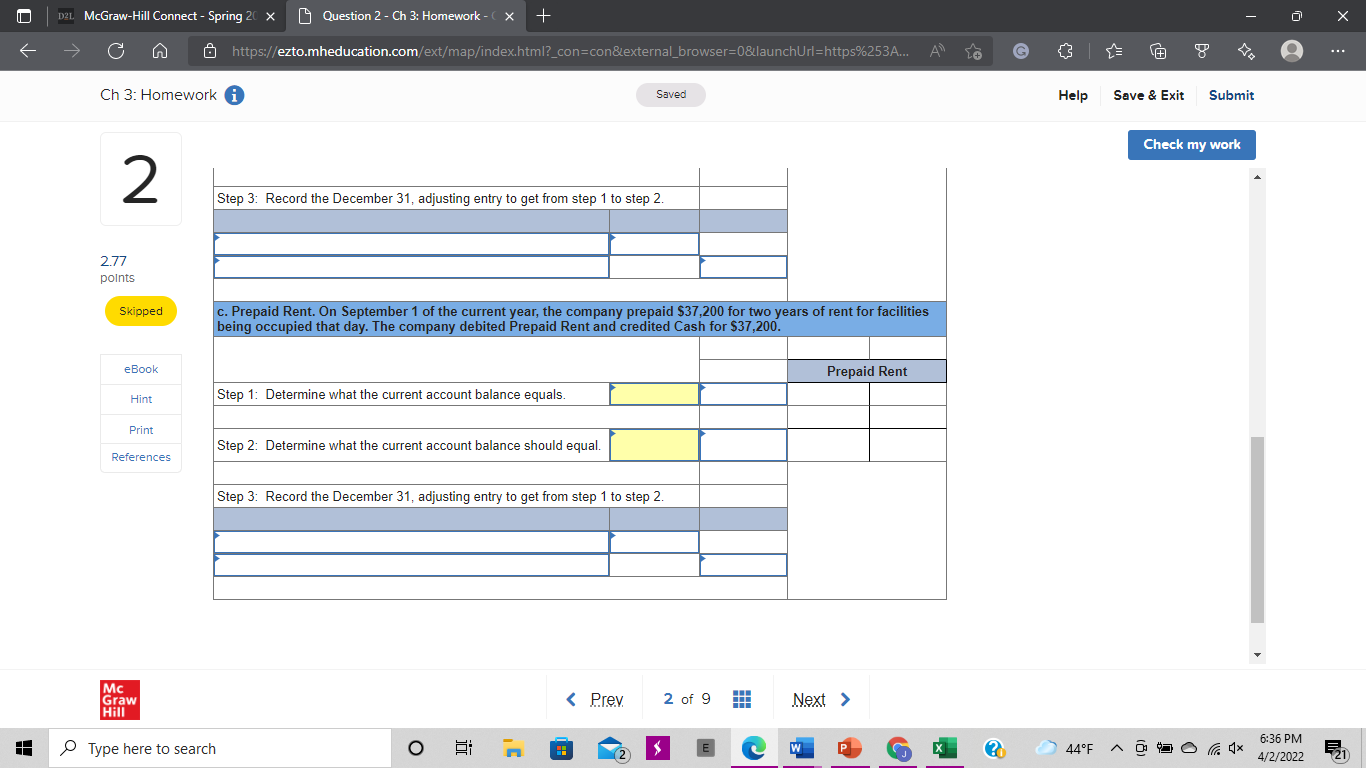Click the Skipped status badge
This screenshot has height=768, width=1366.
(141, 311)
